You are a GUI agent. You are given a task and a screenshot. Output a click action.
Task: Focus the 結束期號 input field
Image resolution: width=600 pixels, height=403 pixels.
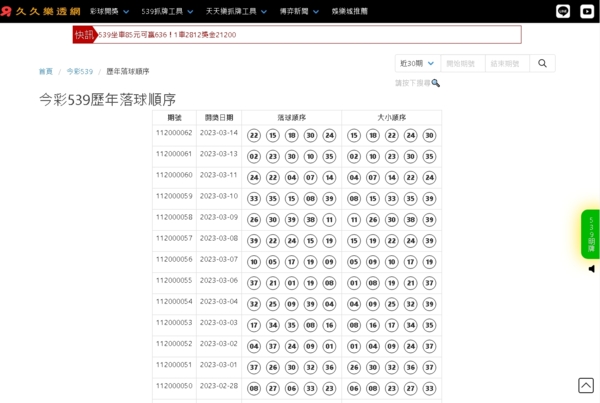[x=507, y=63]
